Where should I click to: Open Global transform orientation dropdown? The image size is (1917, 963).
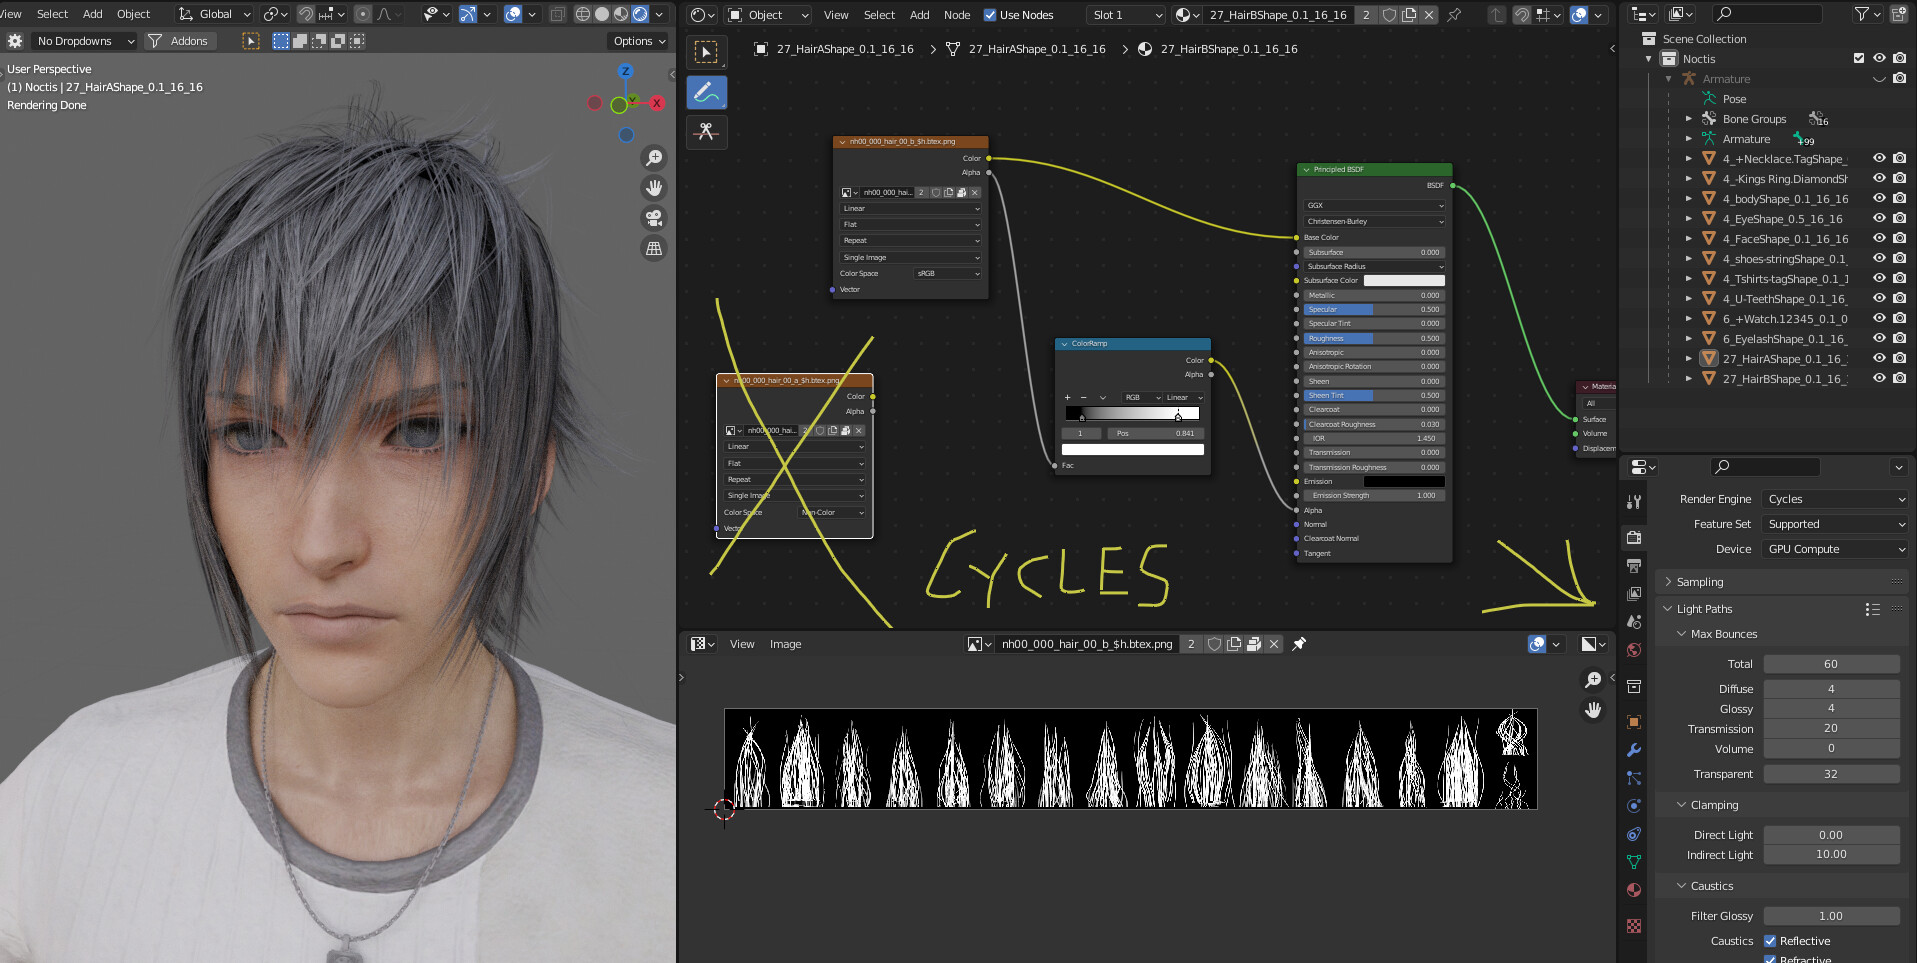[214, 14]
